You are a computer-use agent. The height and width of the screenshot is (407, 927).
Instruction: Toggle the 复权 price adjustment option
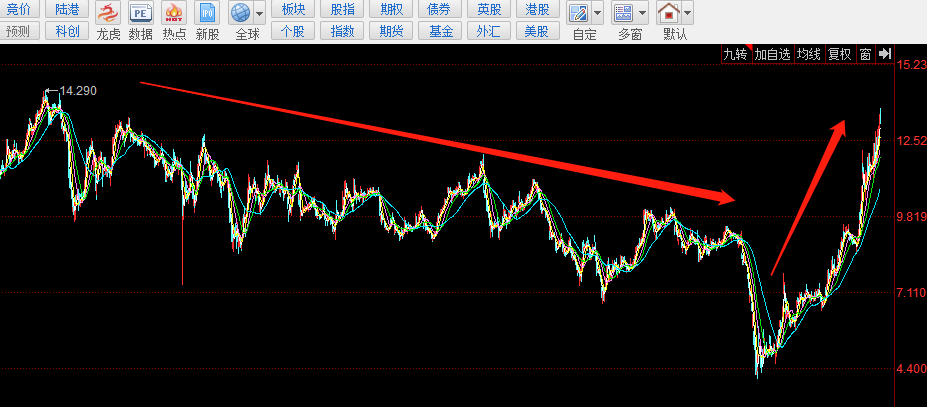tap(840, 54)
